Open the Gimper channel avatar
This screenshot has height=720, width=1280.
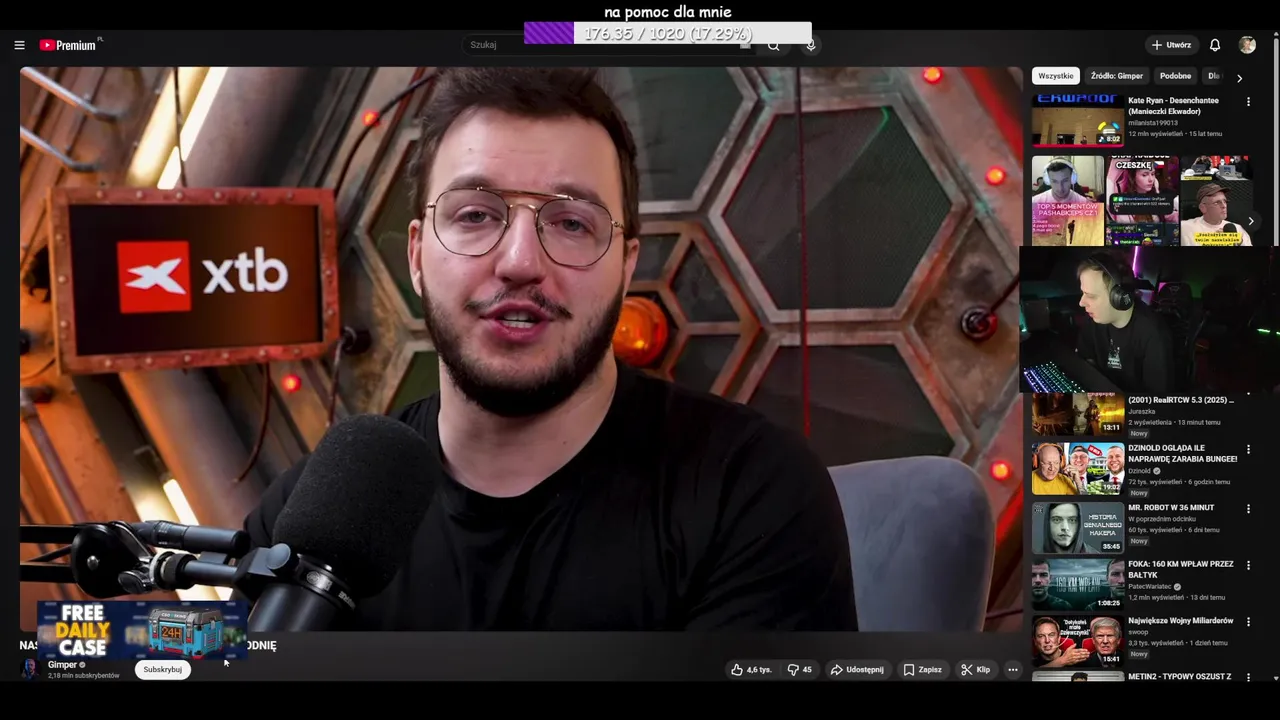(31, 669)
